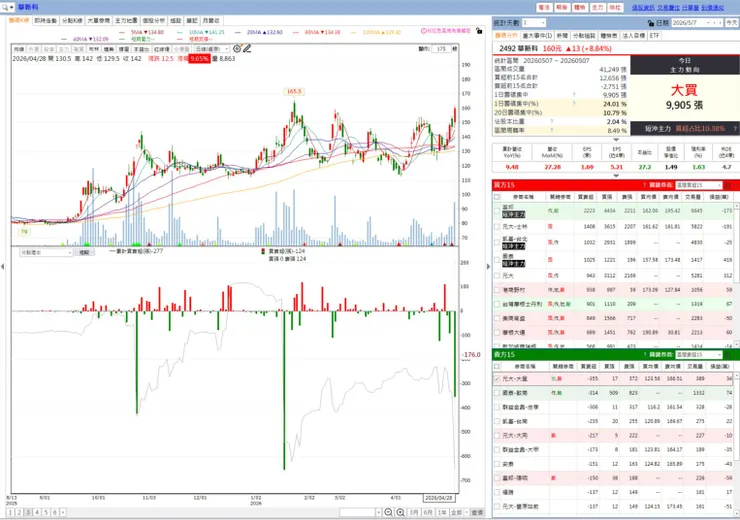Viewport: 740px width, 520px height.
Task: Expand arrow below financial ratios row
Action: tap(615, 176)
